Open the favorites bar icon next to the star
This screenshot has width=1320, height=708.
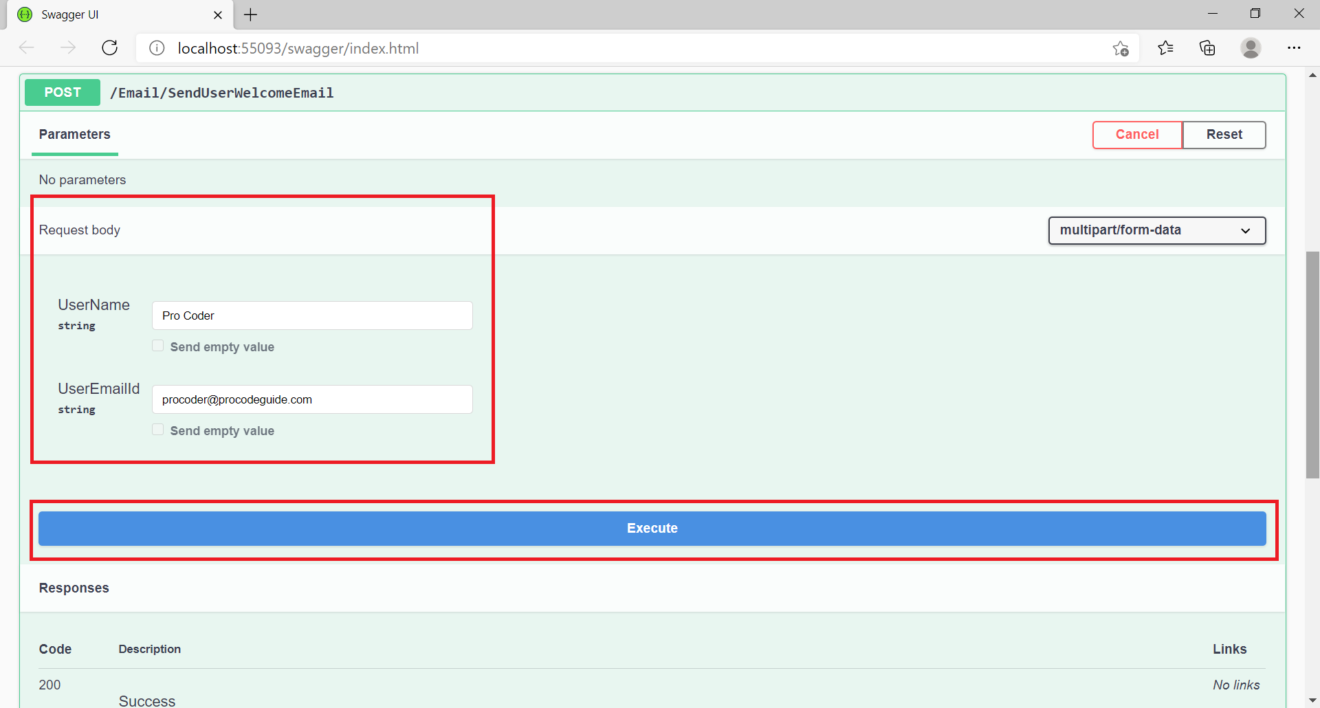tap(1164, 47)
